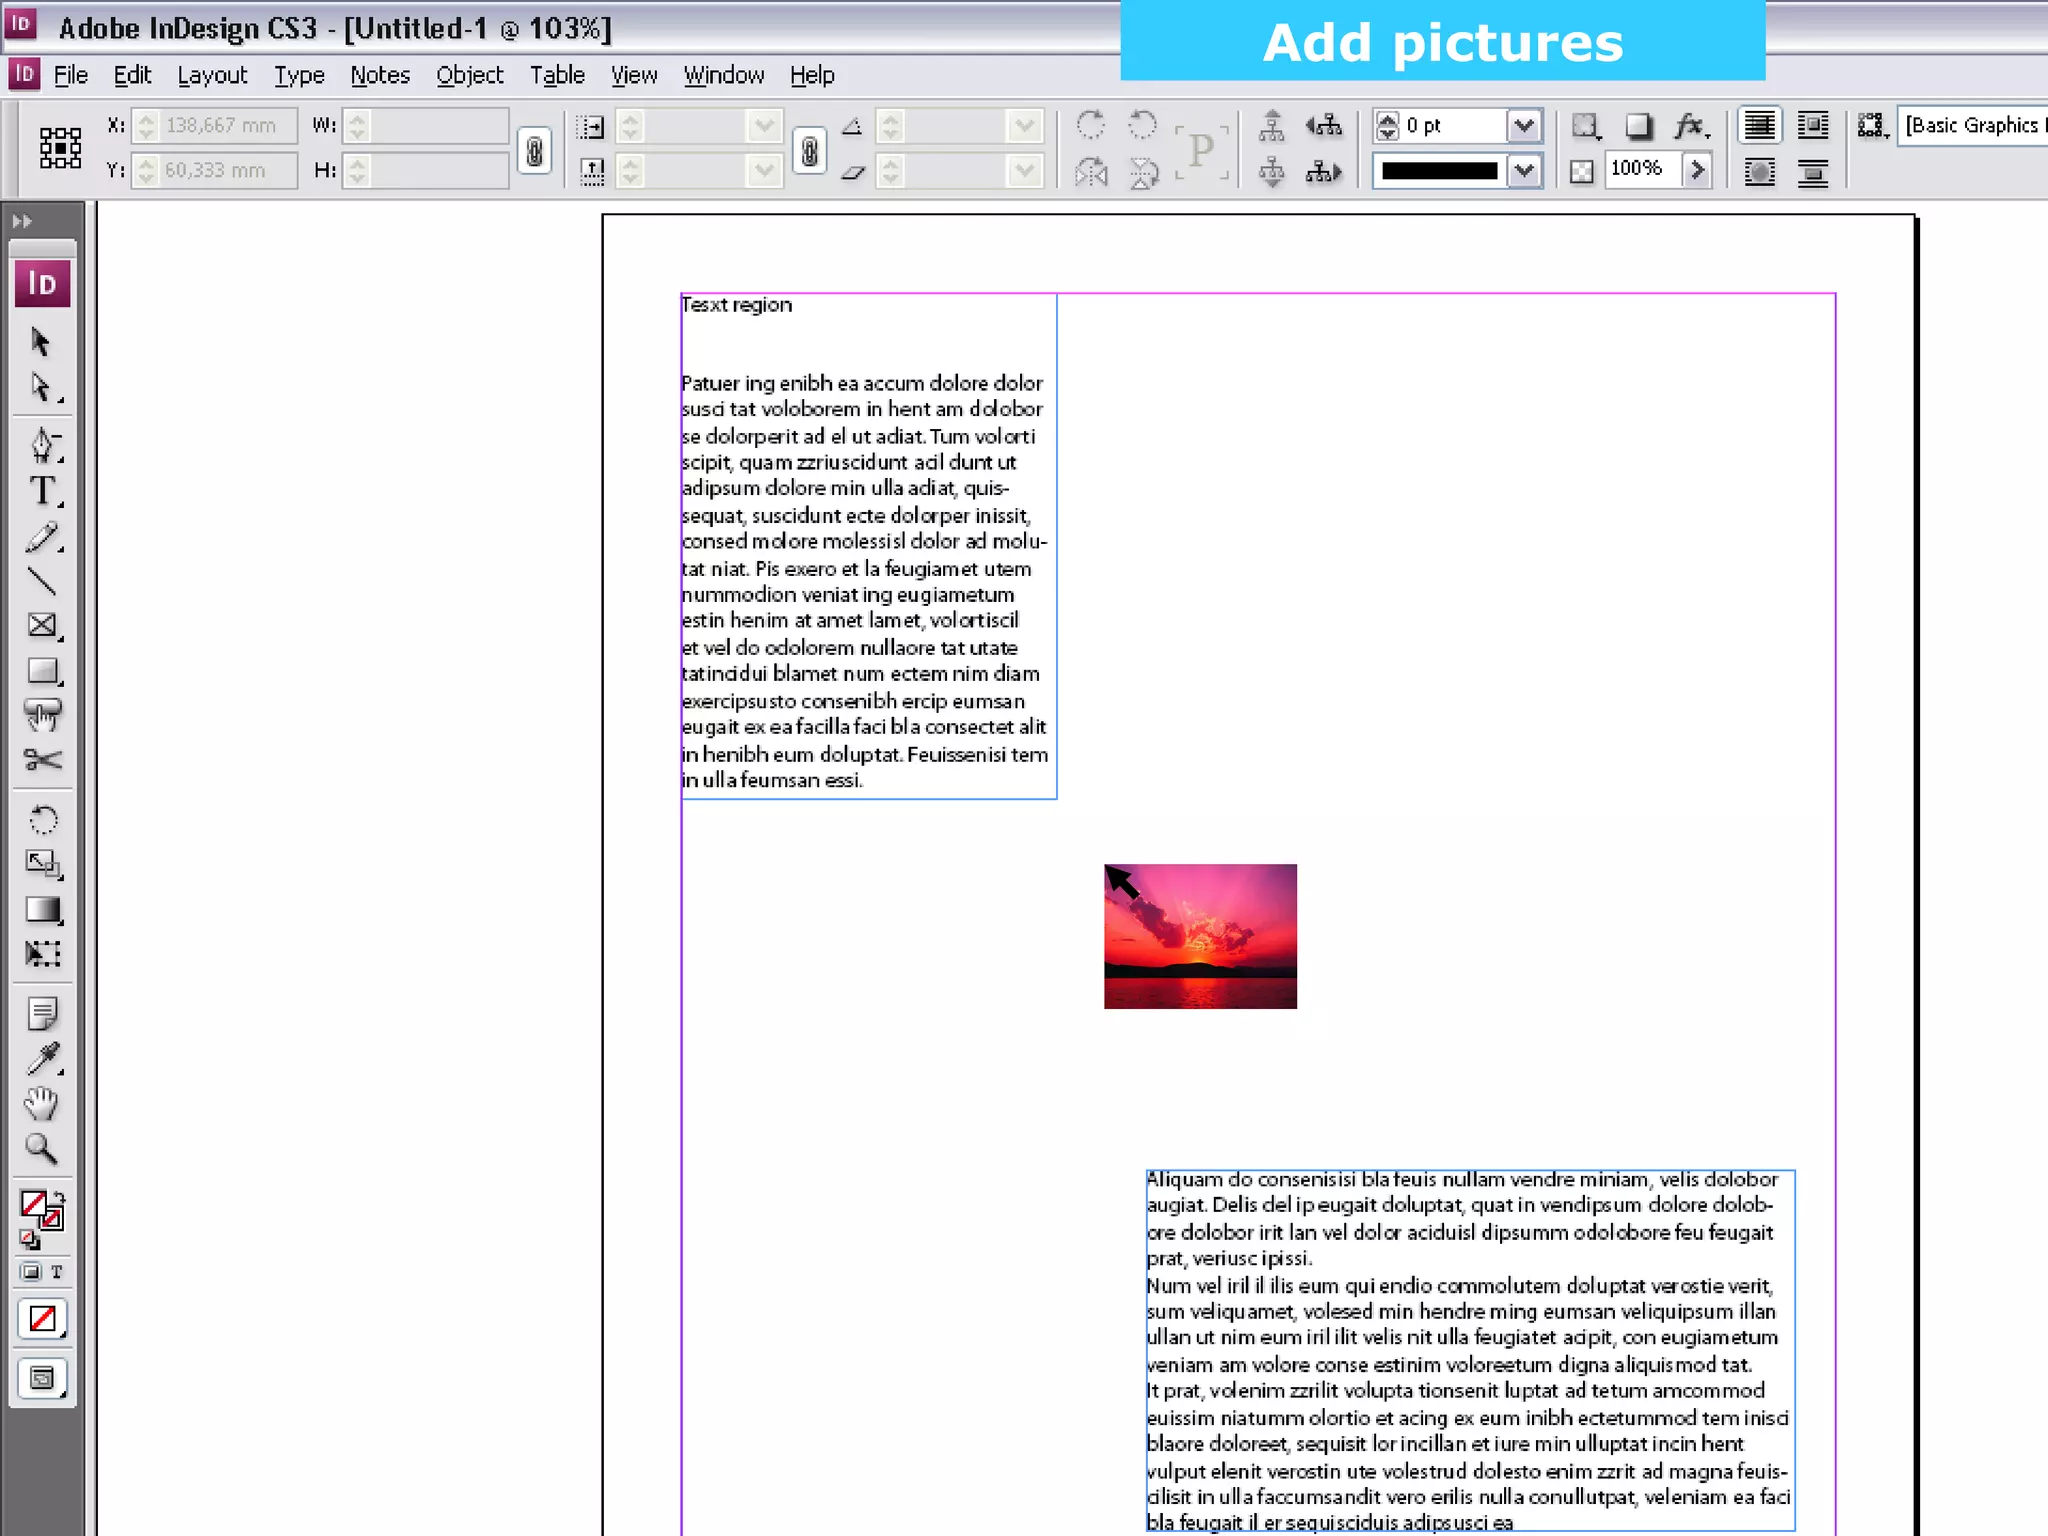Open the Object menu

[469, 75]
